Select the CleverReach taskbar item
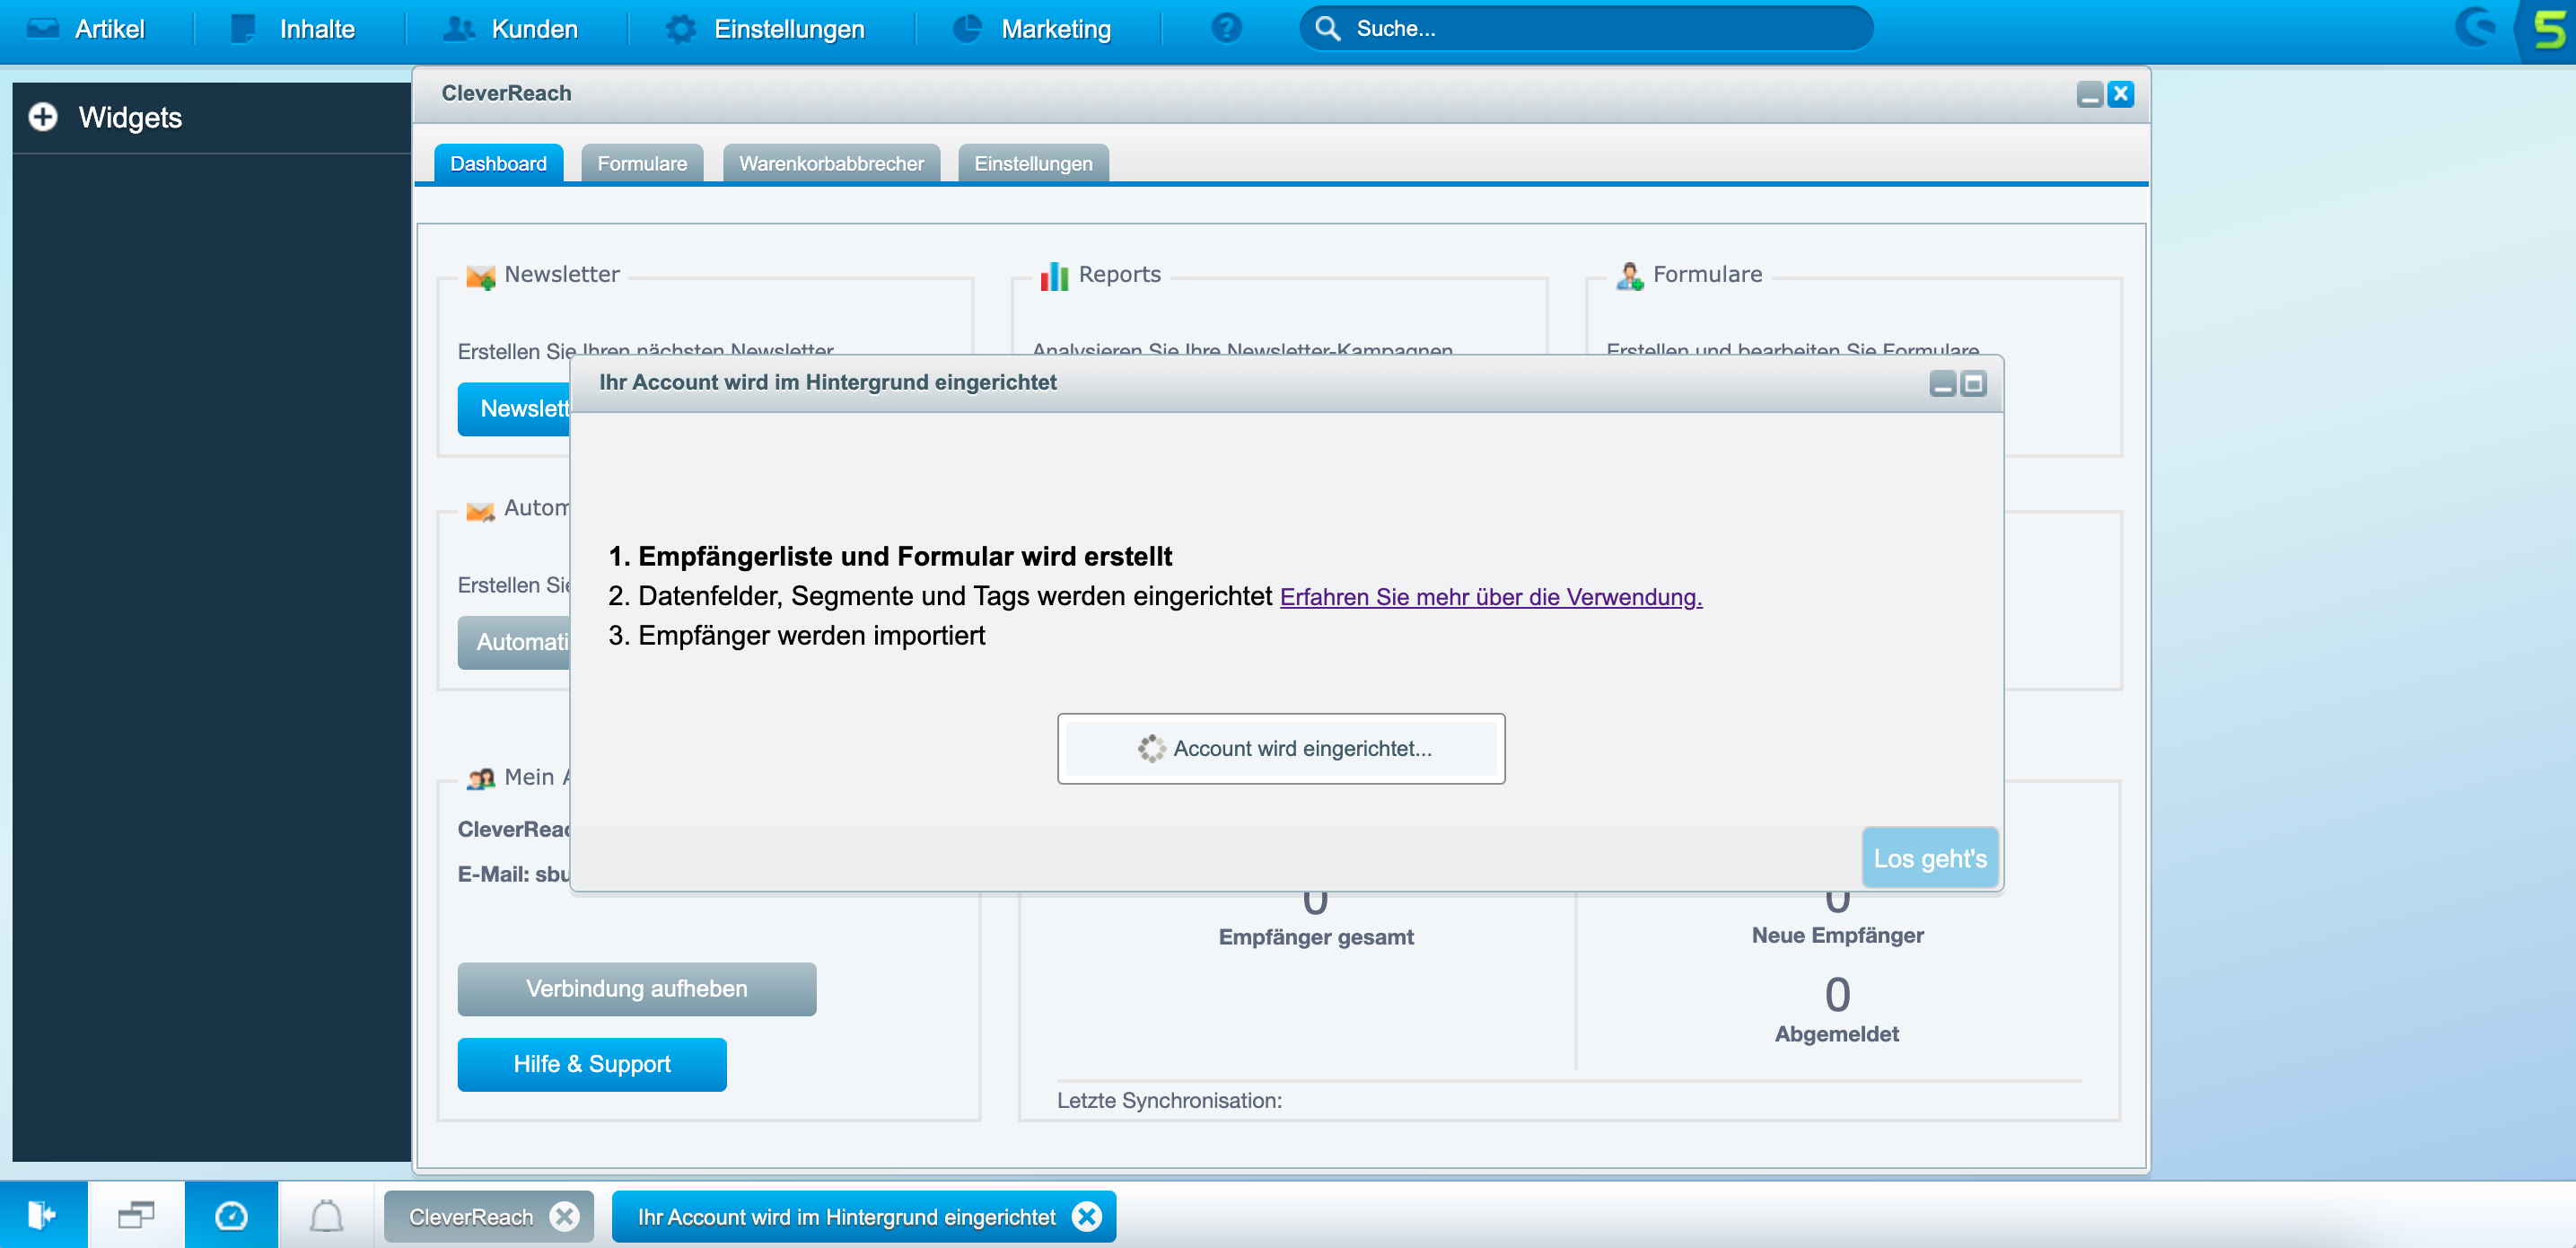Screen dimensions: 2576x1248 pos(471,1216)
